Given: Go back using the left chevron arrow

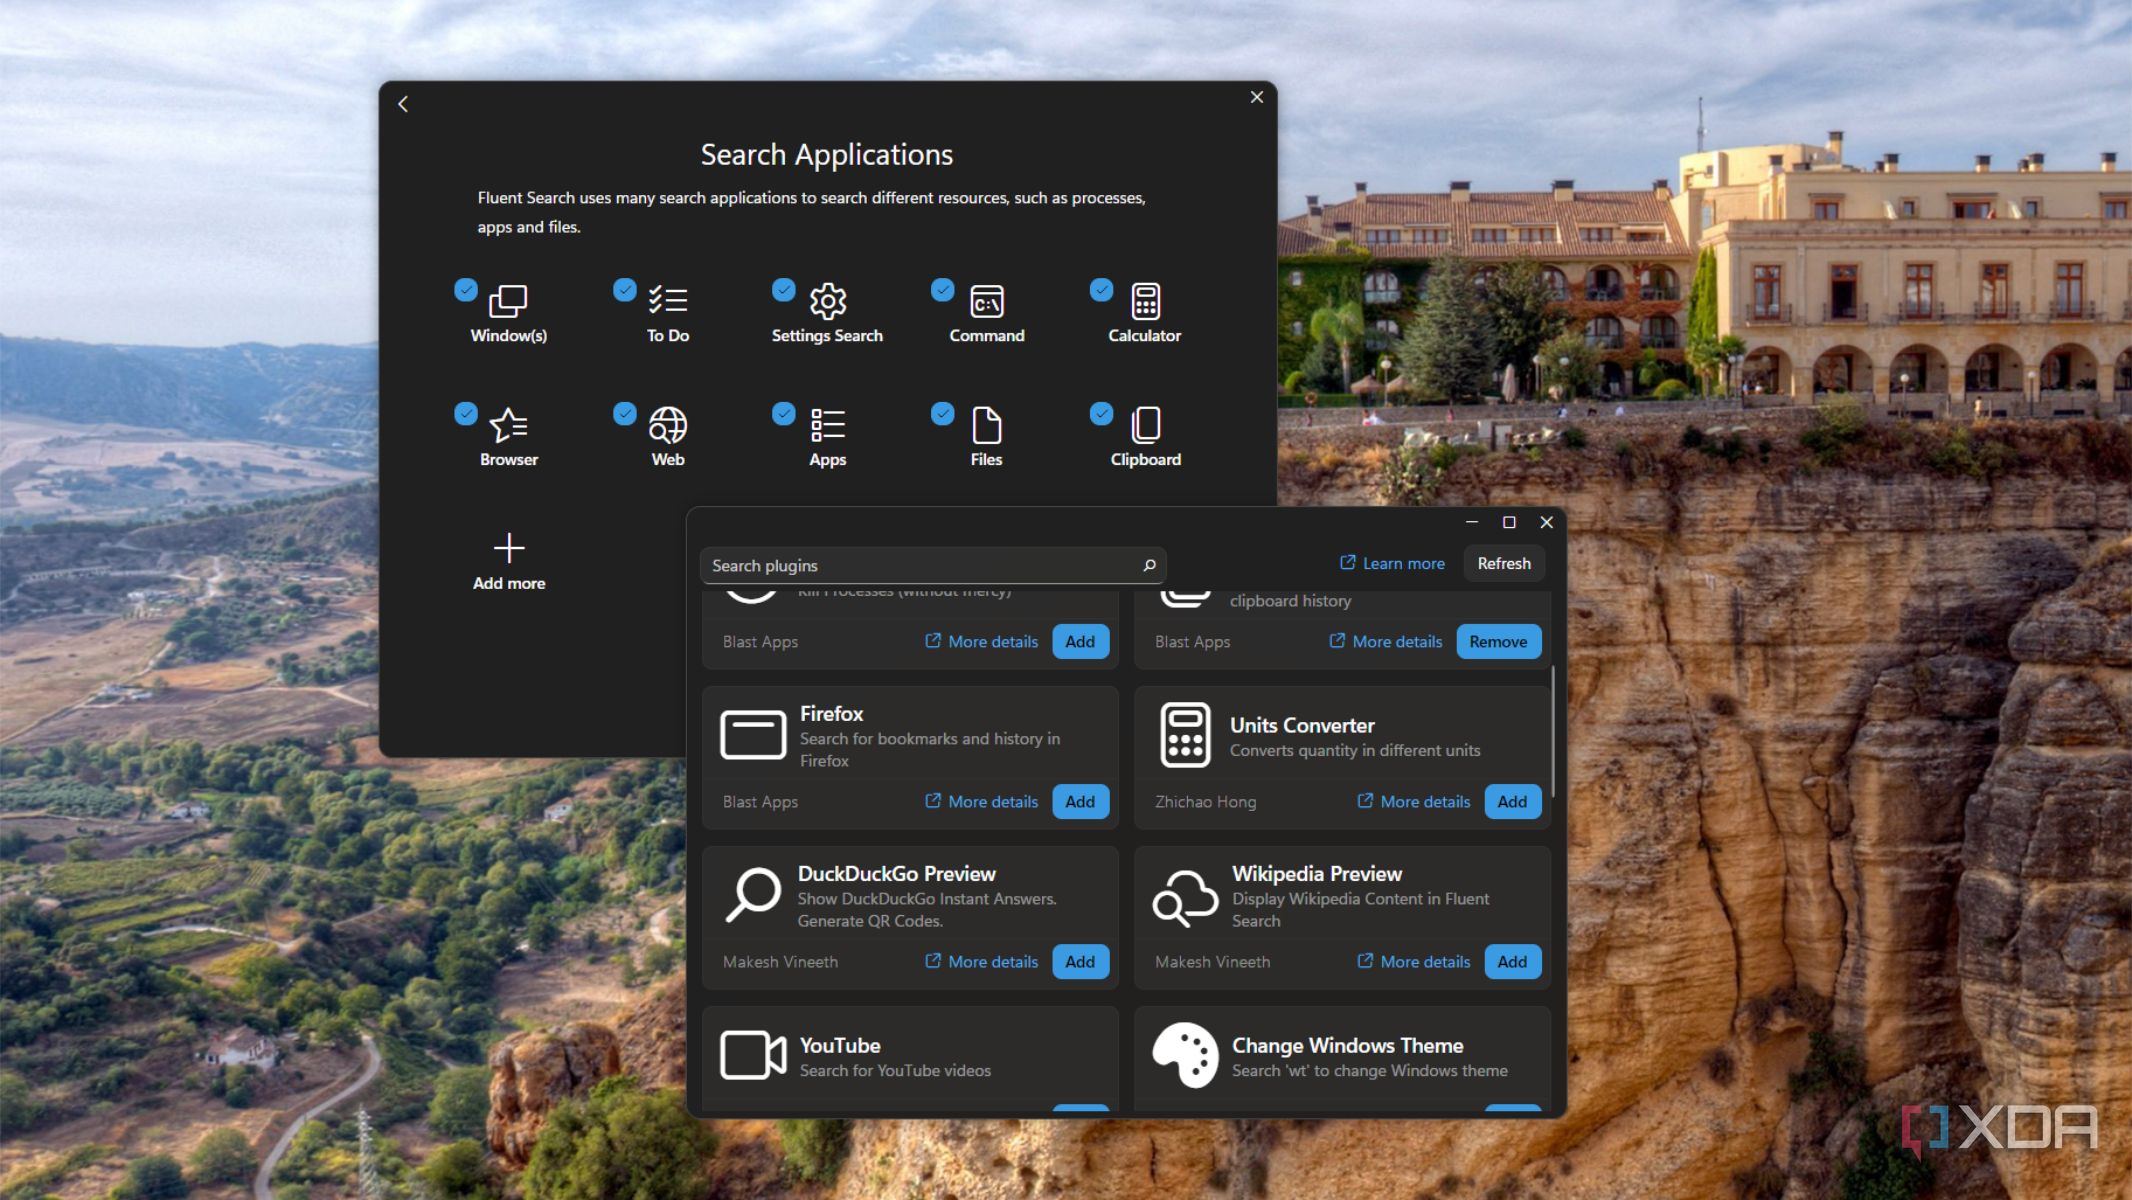Looking at the screenshot, I should (x=403, y=104).
